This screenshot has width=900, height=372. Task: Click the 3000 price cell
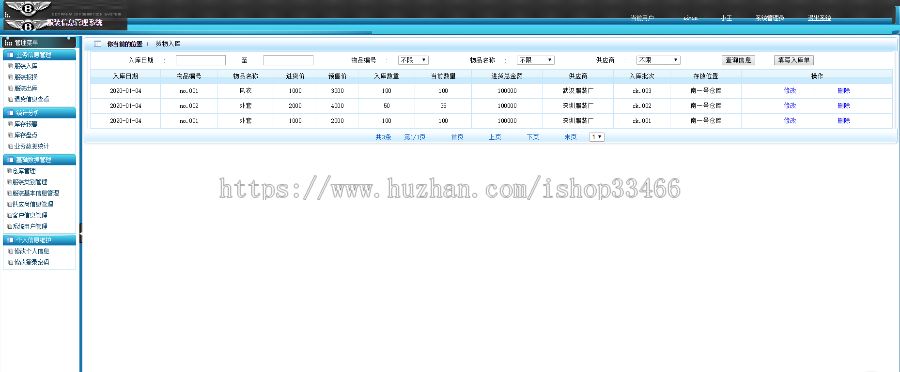point(337,91)
